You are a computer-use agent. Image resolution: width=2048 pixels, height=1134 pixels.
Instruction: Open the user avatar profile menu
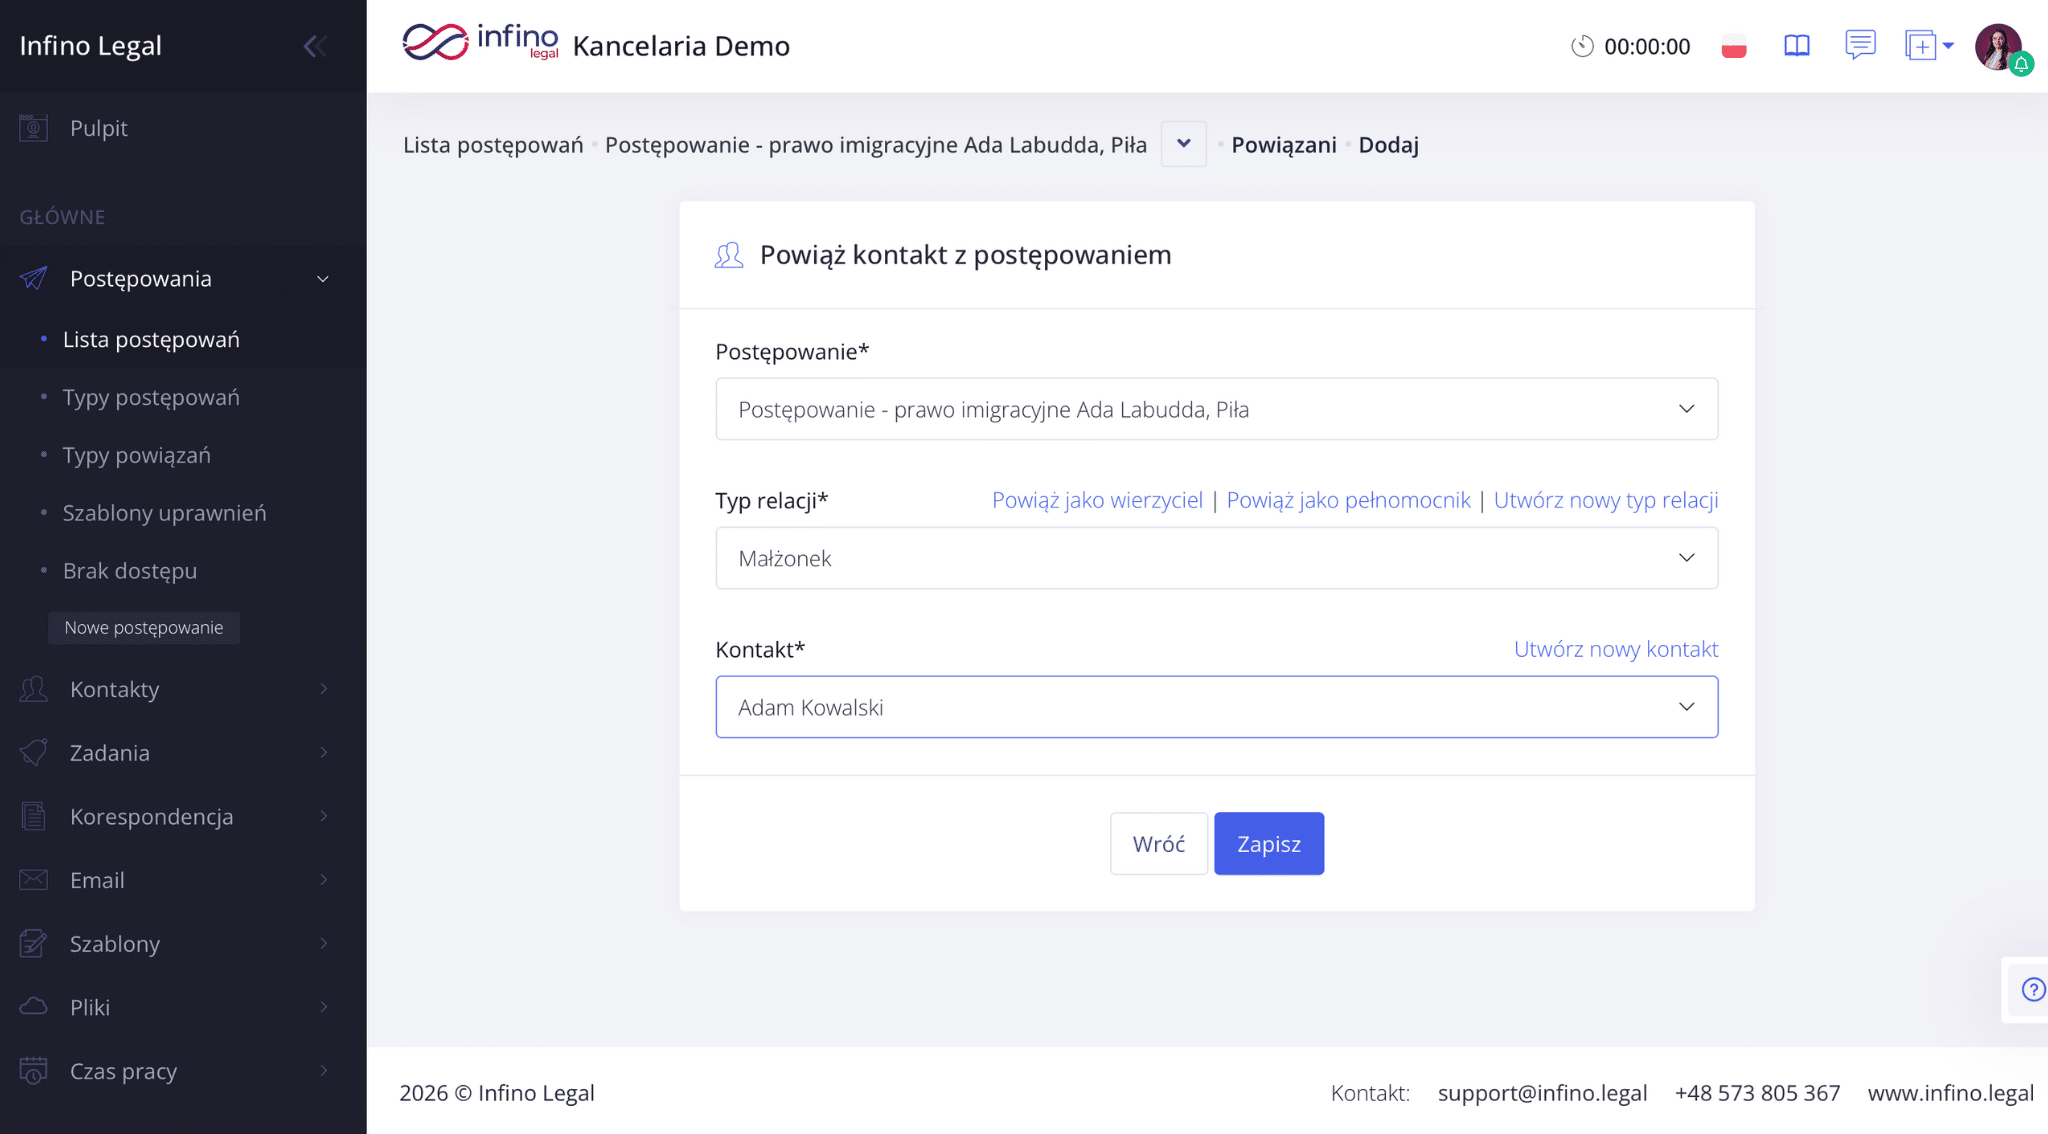point(1998,46)
